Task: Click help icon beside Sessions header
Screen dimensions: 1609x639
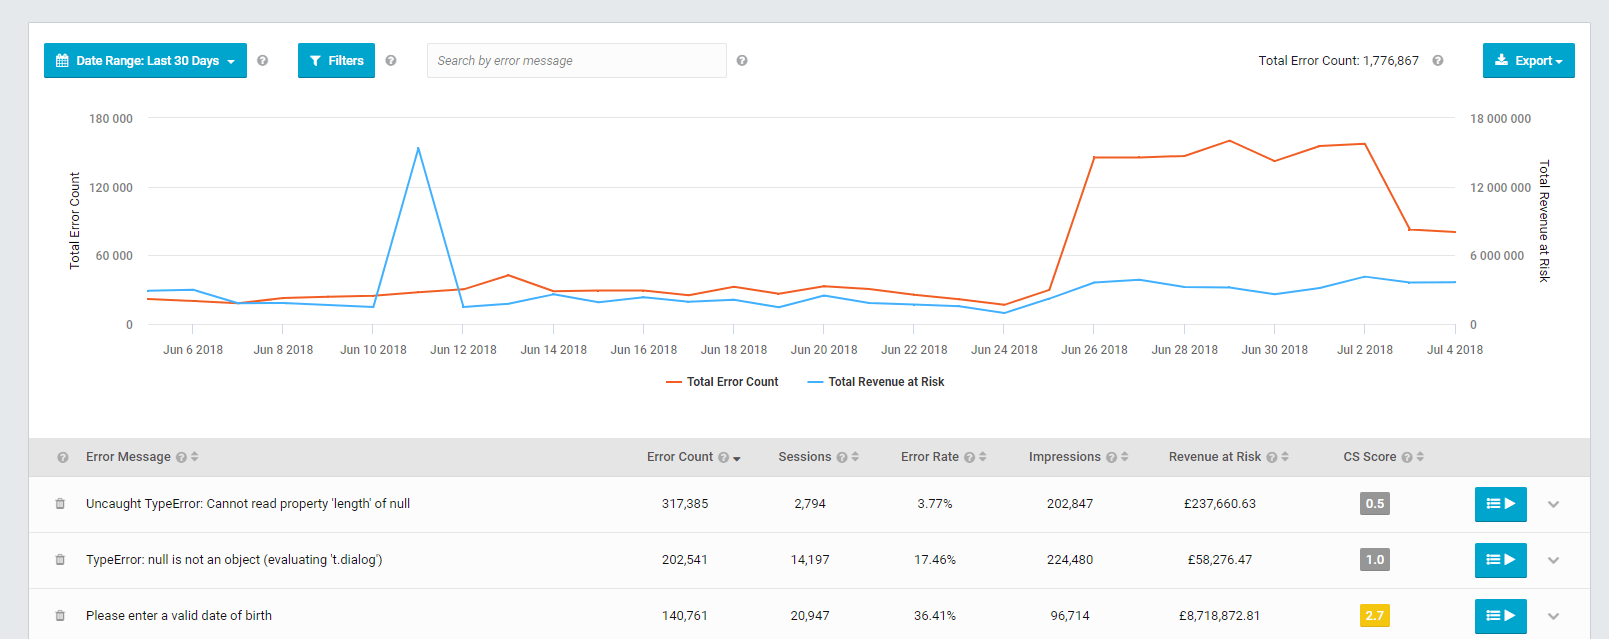Action: (x=842, y=457)
